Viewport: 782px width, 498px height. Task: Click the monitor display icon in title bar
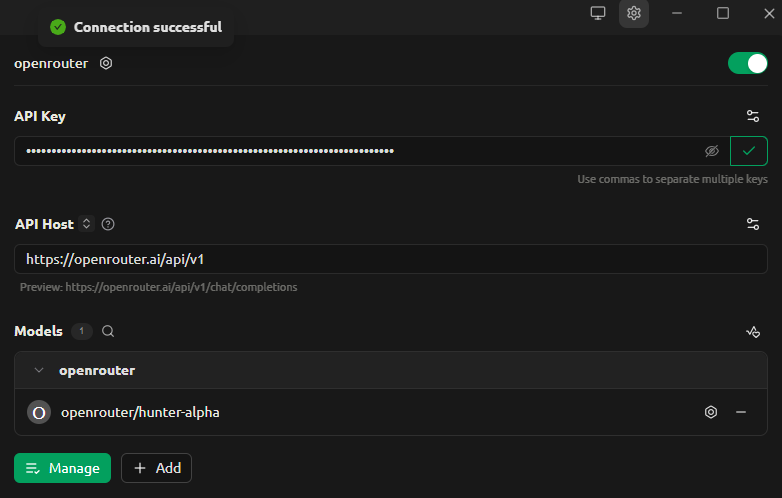click(597, 13)
